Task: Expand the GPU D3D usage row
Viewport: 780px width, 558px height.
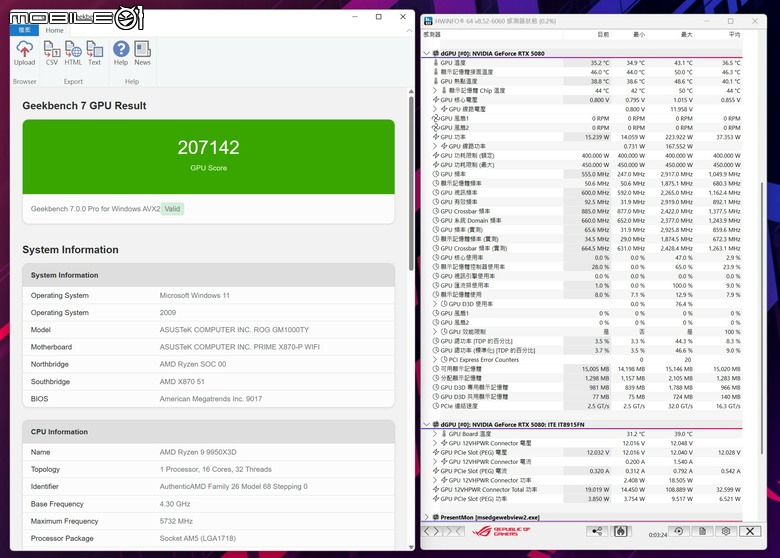Action: point(435,304)
